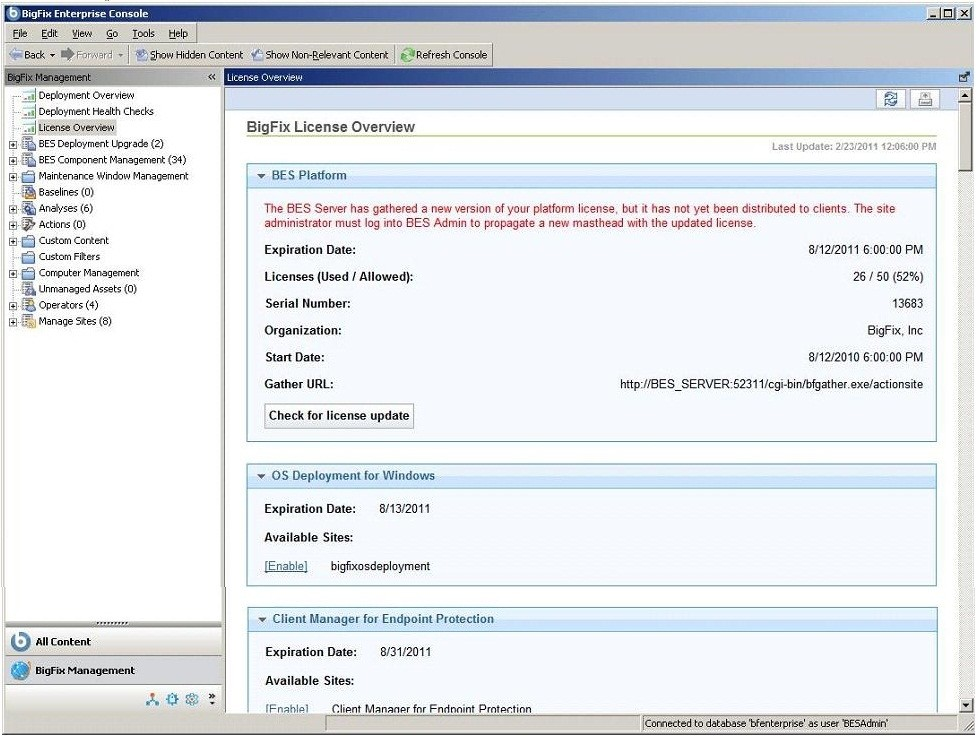Expand the Actions node
The width and height of the screenshot is (978, 741).
point(13,225)
